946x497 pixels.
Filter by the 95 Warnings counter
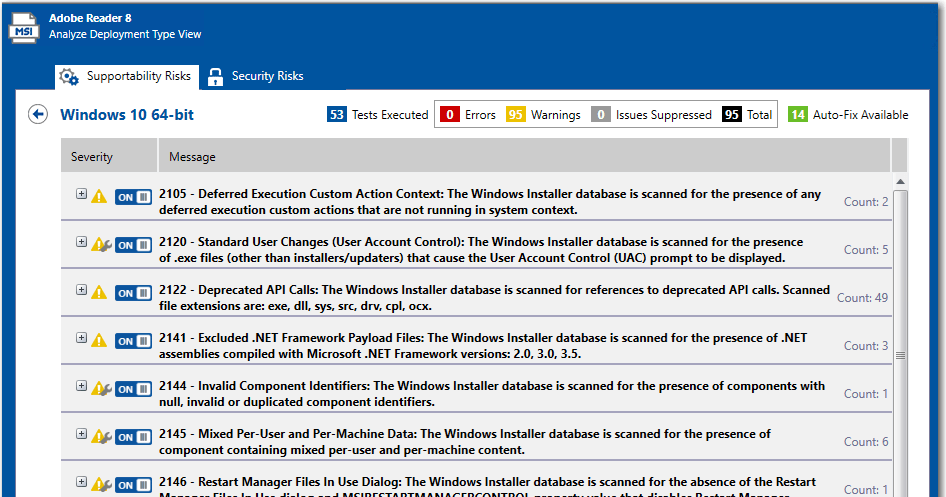(x=543, y=115)
